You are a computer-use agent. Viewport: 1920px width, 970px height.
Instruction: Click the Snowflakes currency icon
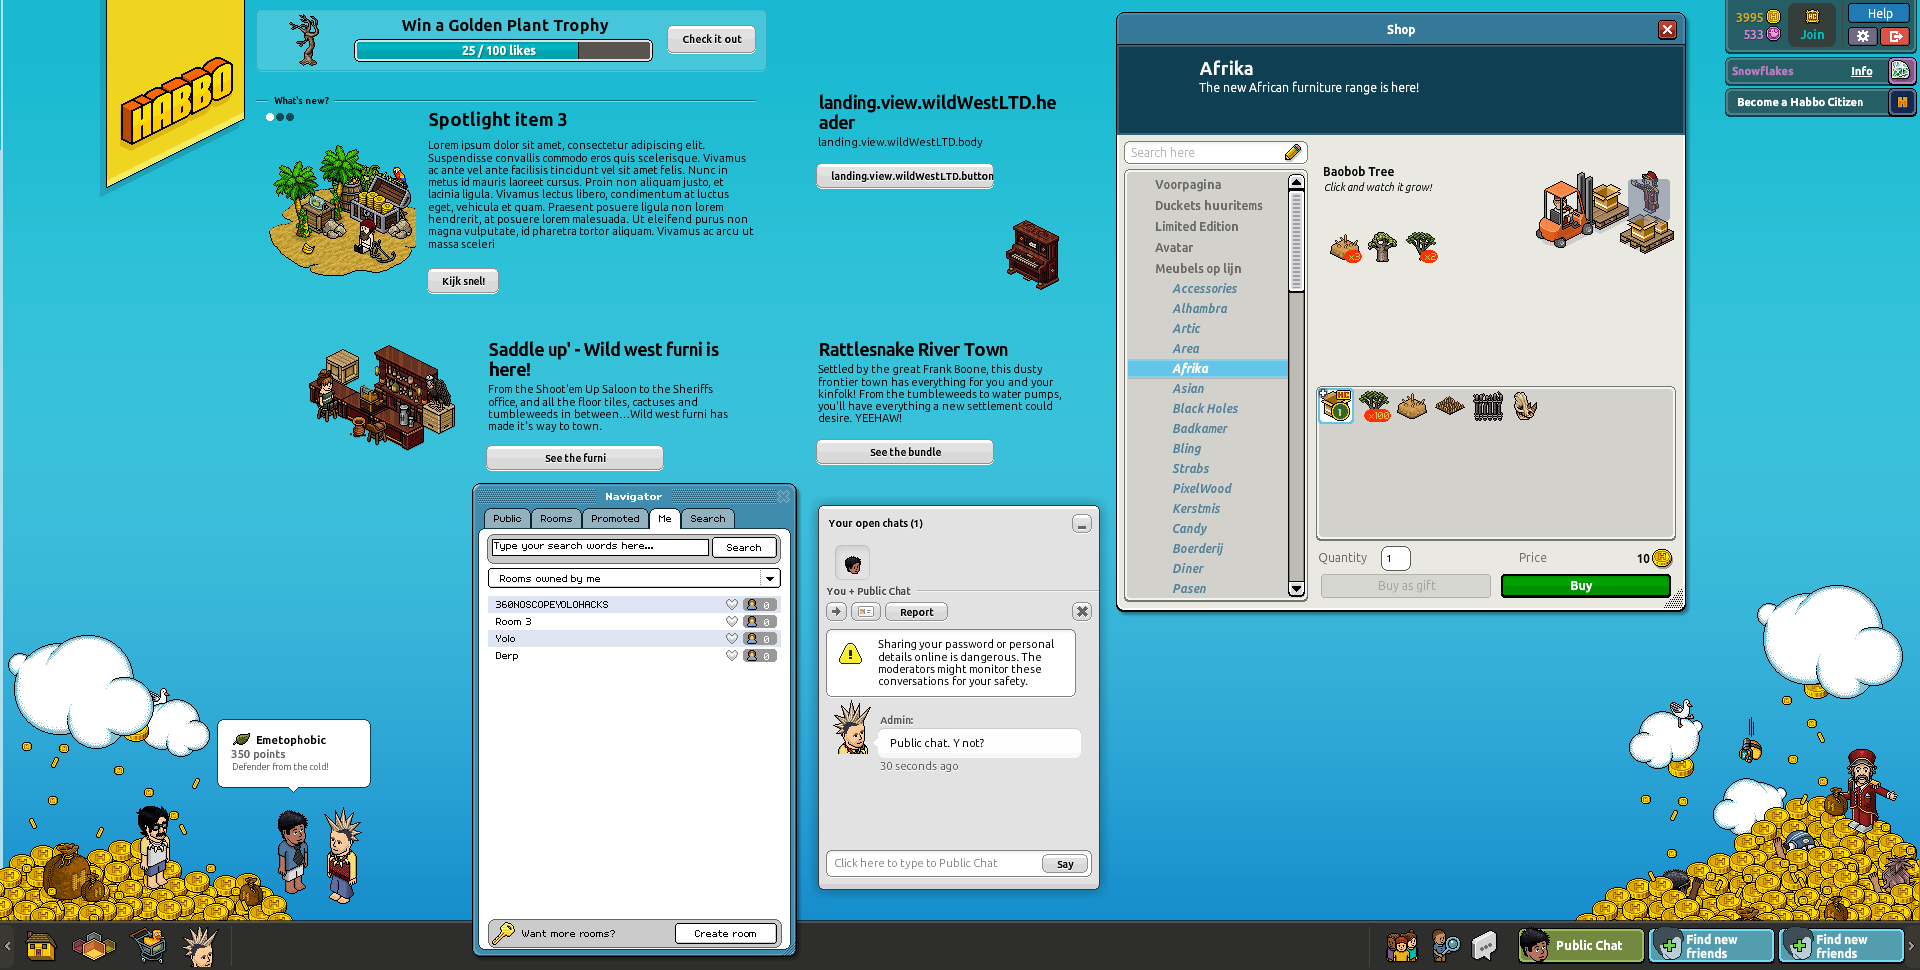[1901, 71]
